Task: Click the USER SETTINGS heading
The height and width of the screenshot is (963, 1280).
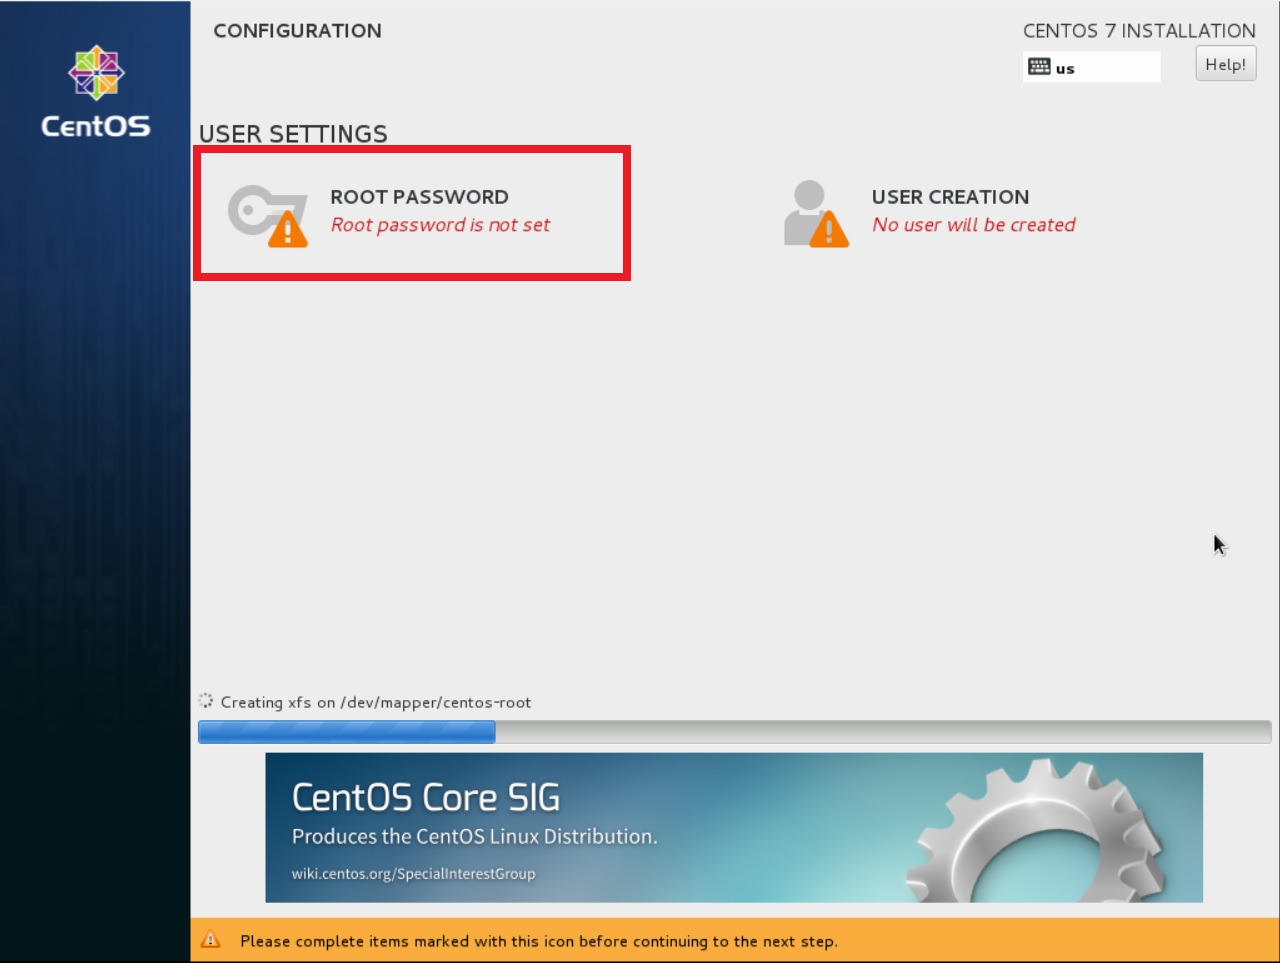Action: (x=294, y=133)
